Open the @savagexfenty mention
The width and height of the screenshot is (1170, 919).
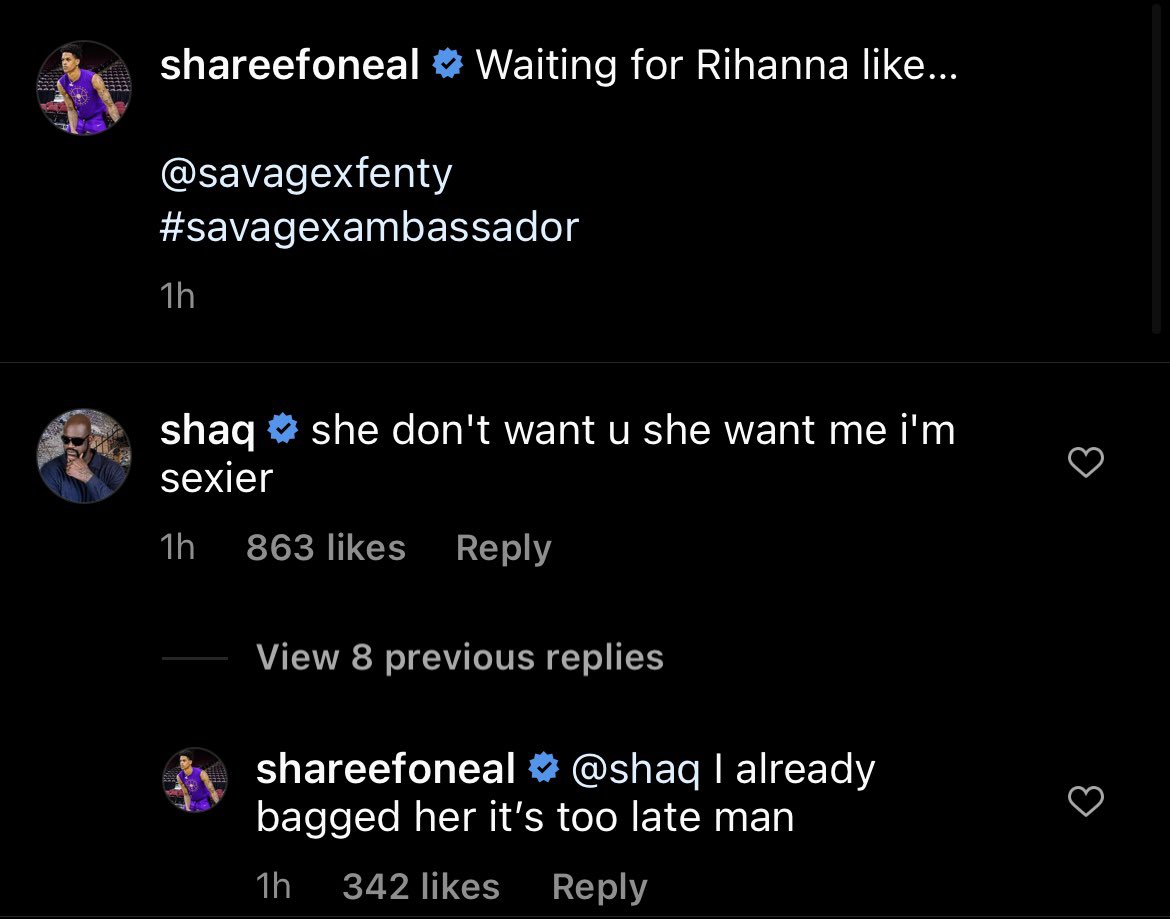[x=305, y=172]
